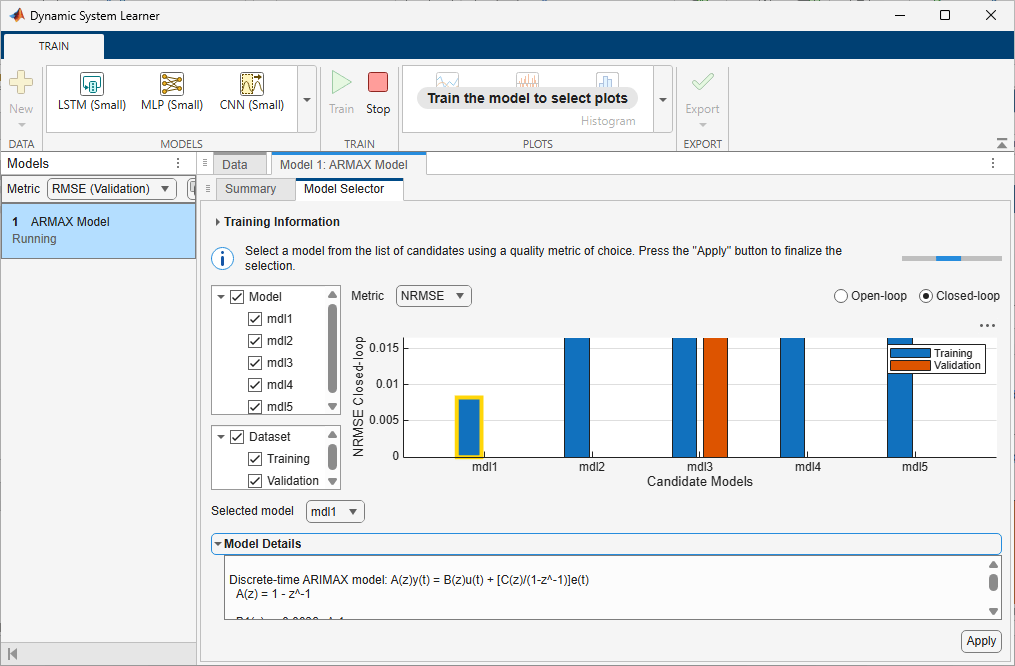Click the mdl2 training bar in chart
The image size is (1015, 666).
click(577, 397)
